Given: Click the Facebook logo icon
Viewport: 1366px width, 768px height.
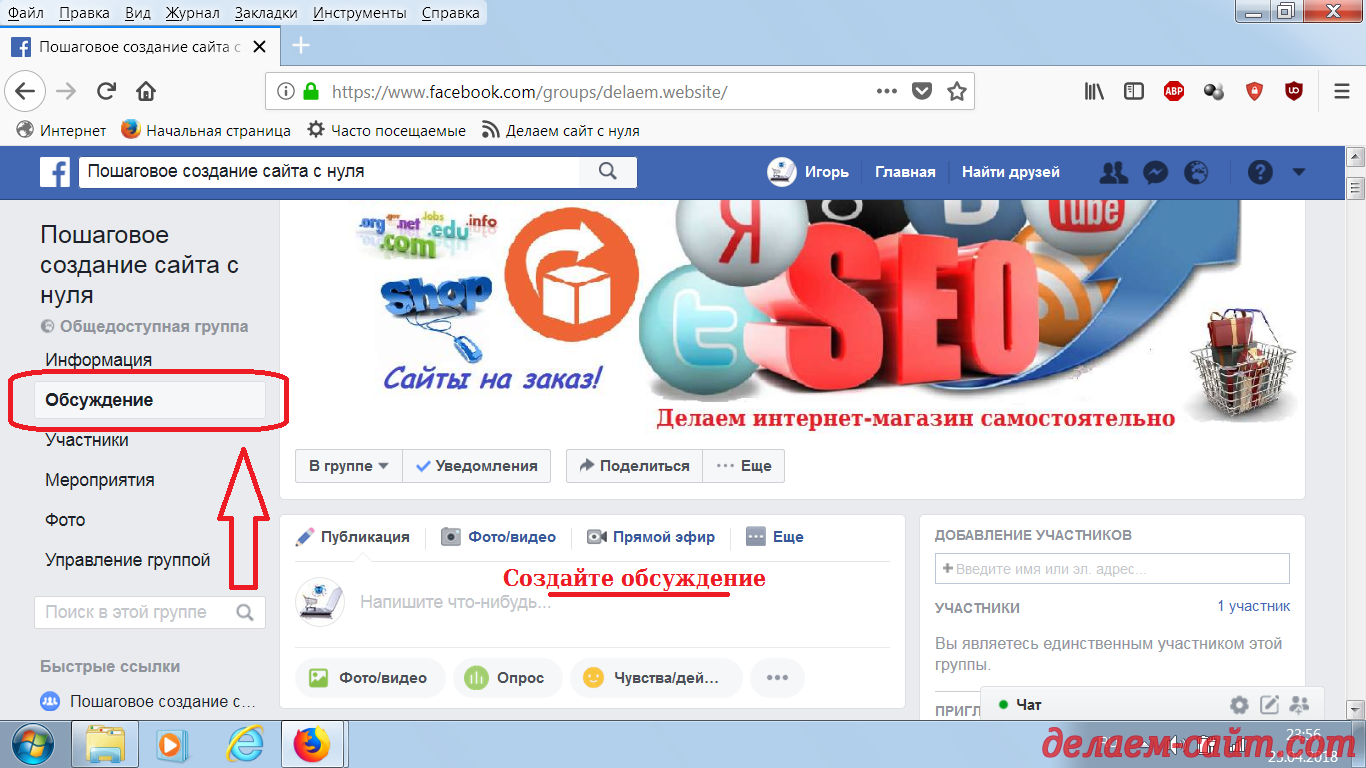Looking at the screenshot, I should click(55, 172).
